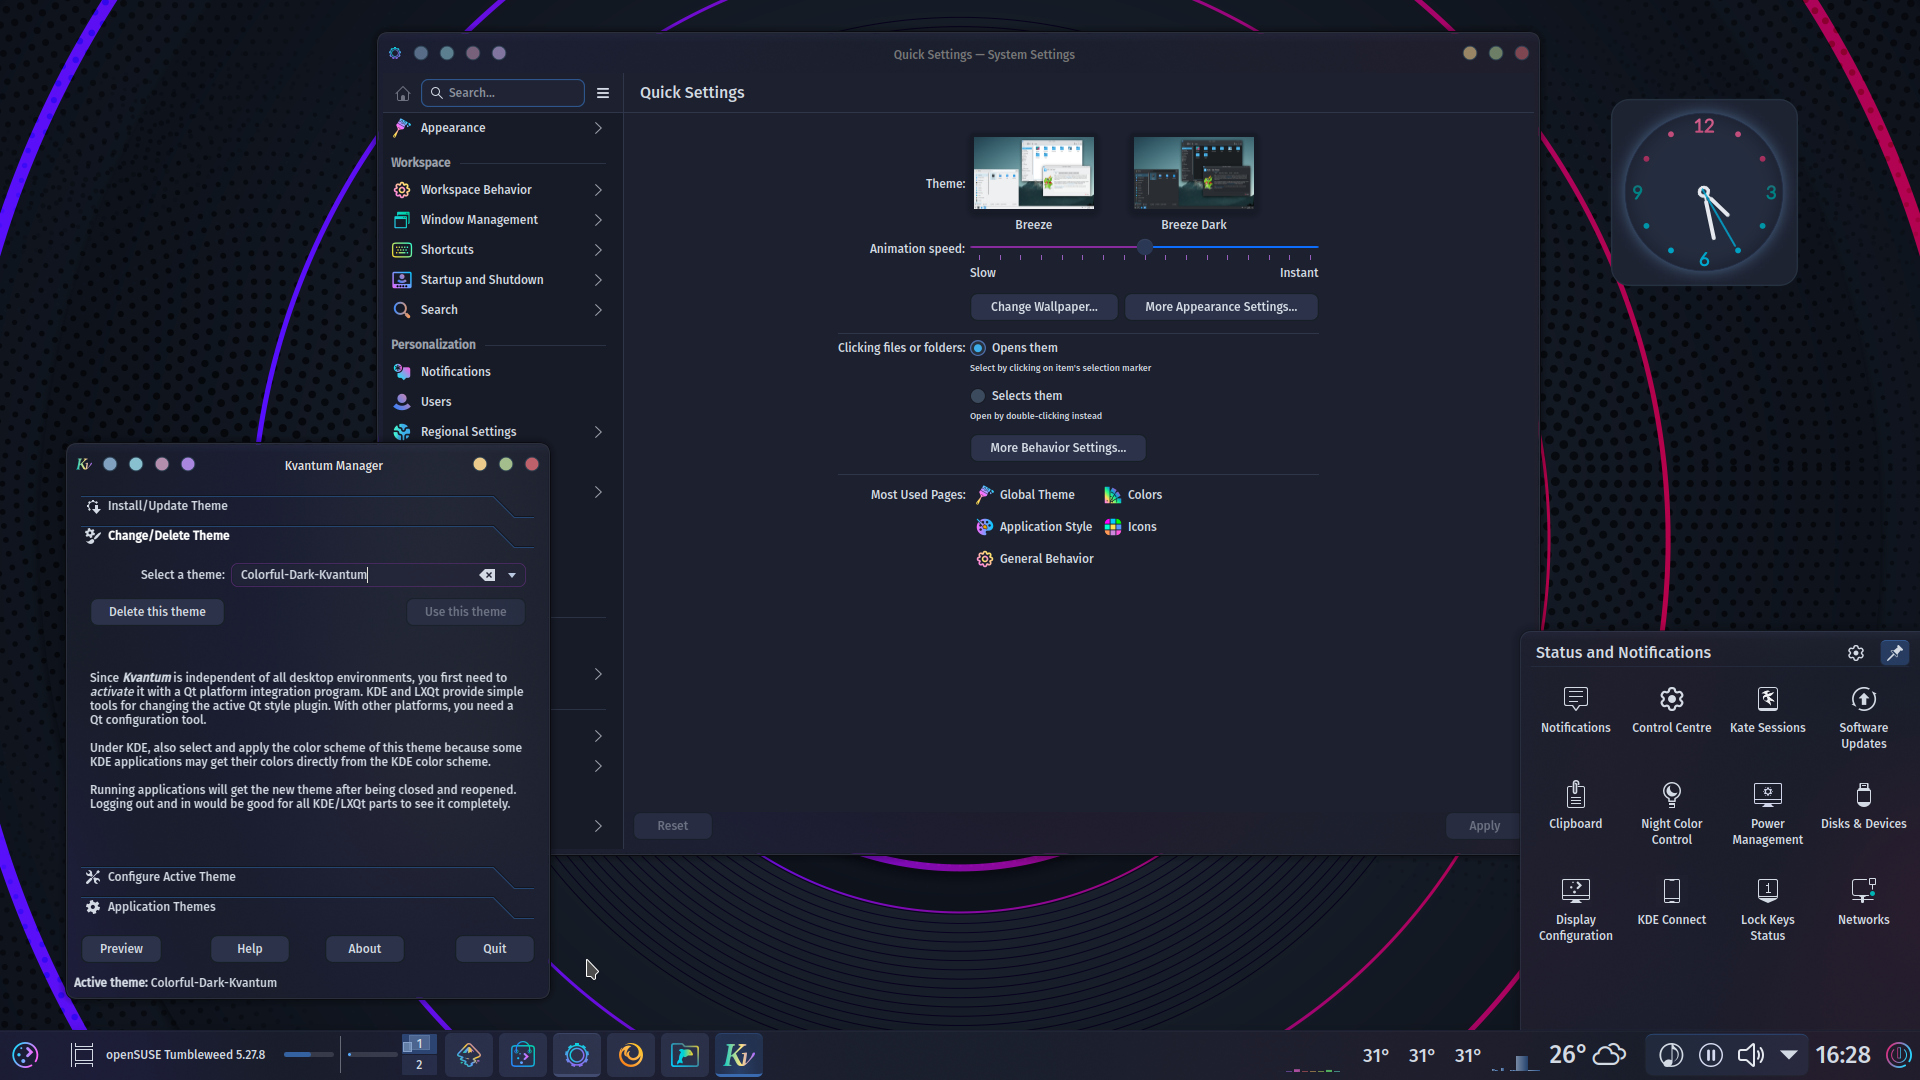The image size is (1920, 1080).
Task: Open KDE Connect tray item
Action: [1671, 902]
